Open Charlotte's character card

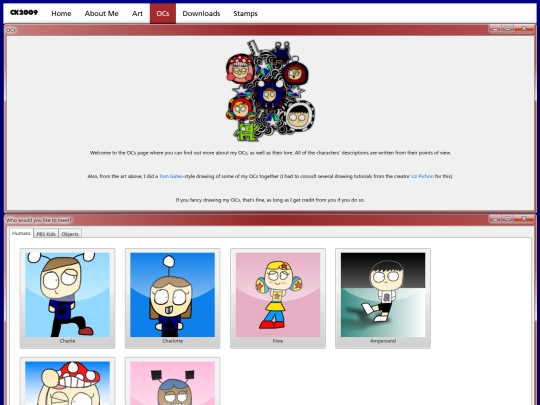[173, 298]
